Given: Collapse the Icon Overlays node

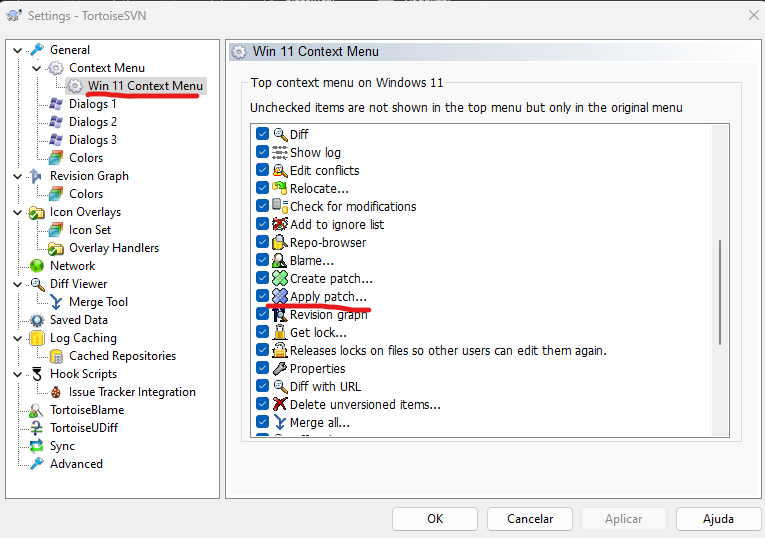Looking at the screenshot, I should (18, 213).
